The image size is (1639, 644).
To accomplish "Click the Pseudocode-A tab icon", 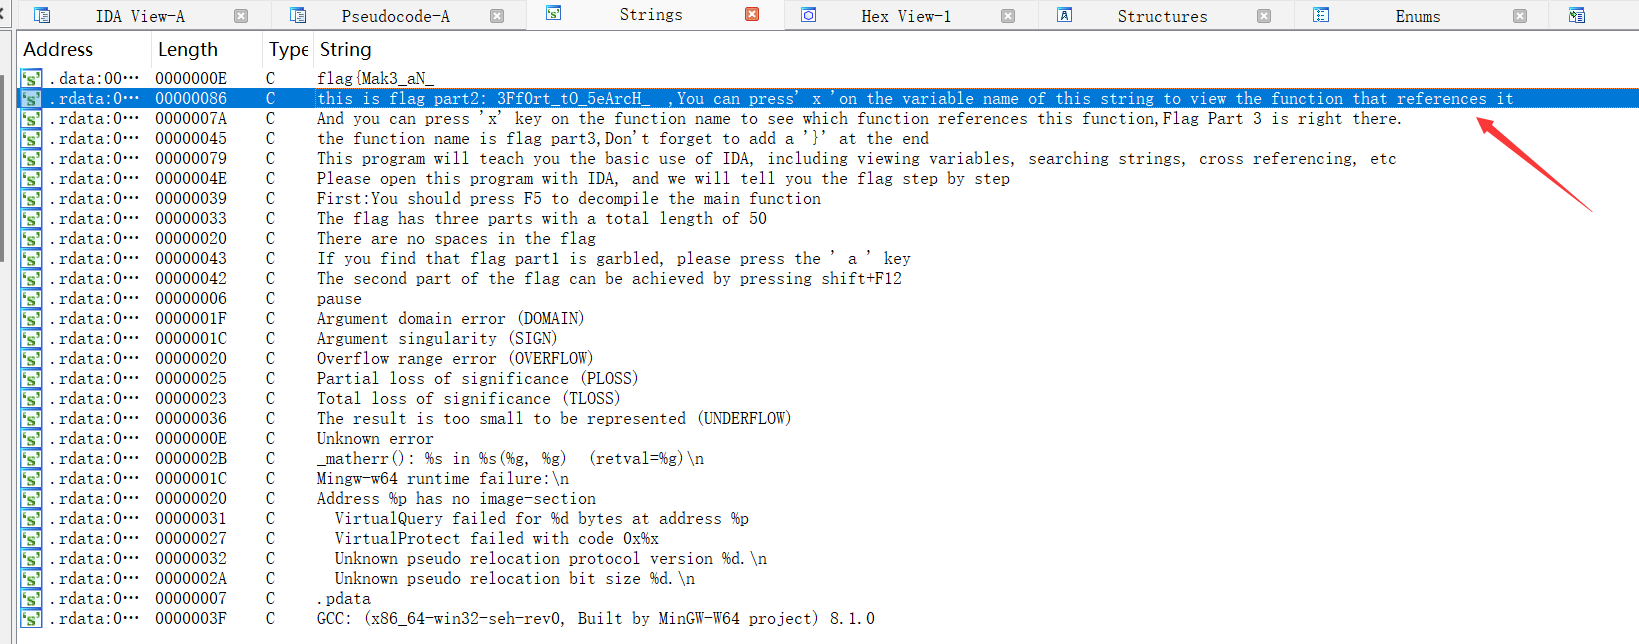I will coord(298,16).
